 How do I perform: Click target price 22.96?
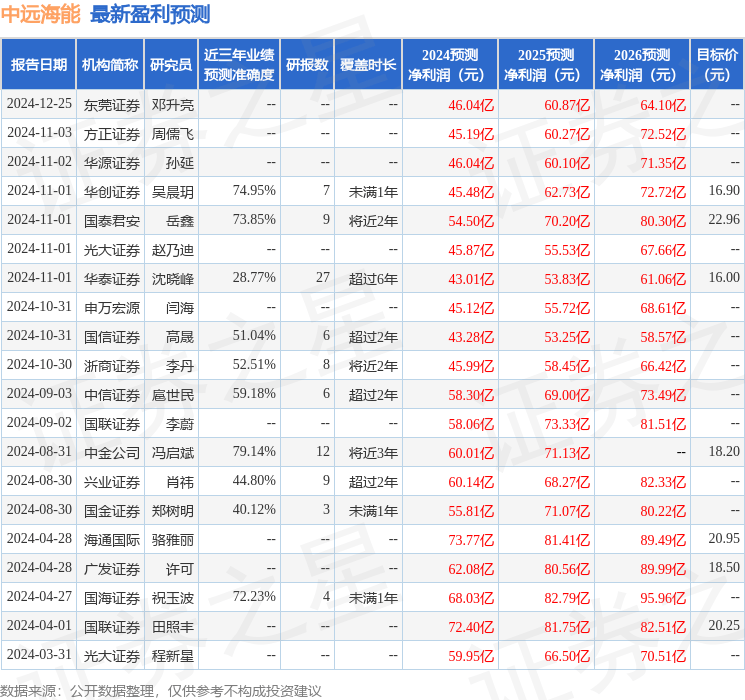point(724,220)
